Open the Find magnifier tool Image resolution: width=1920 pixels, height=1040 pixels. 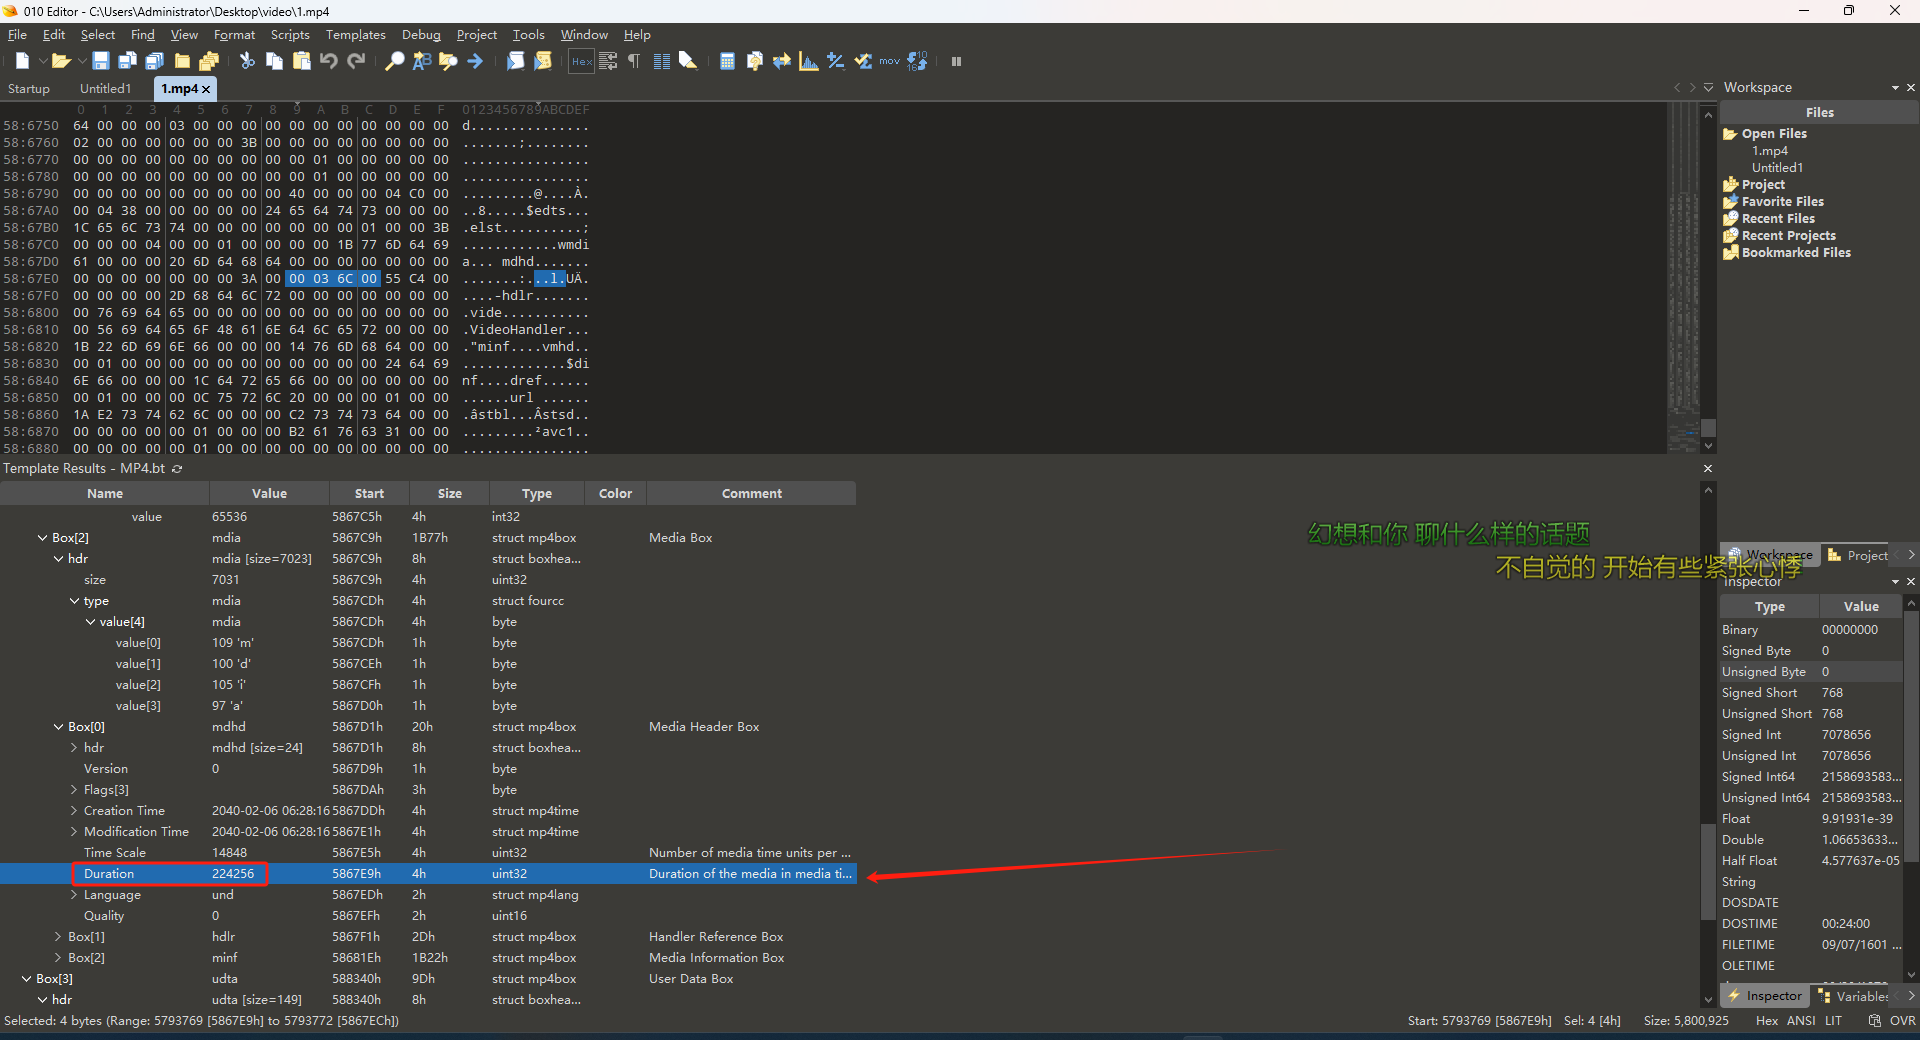pos(395,61)
